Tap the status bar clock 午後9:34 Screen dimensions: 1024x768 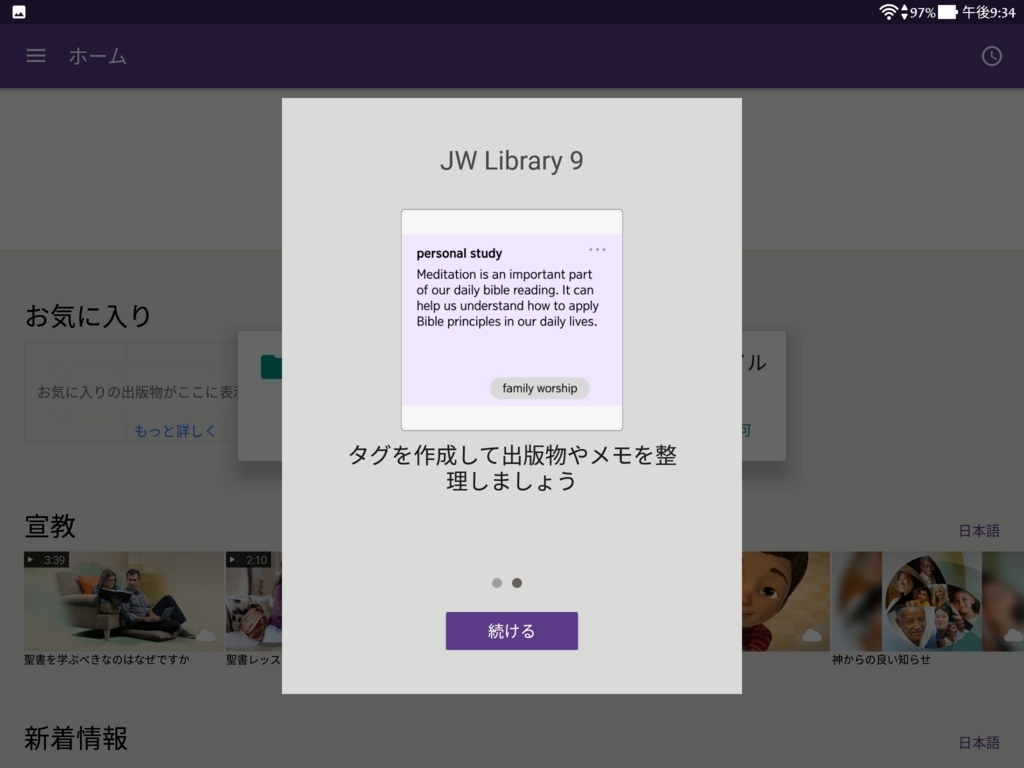point(989,12)
